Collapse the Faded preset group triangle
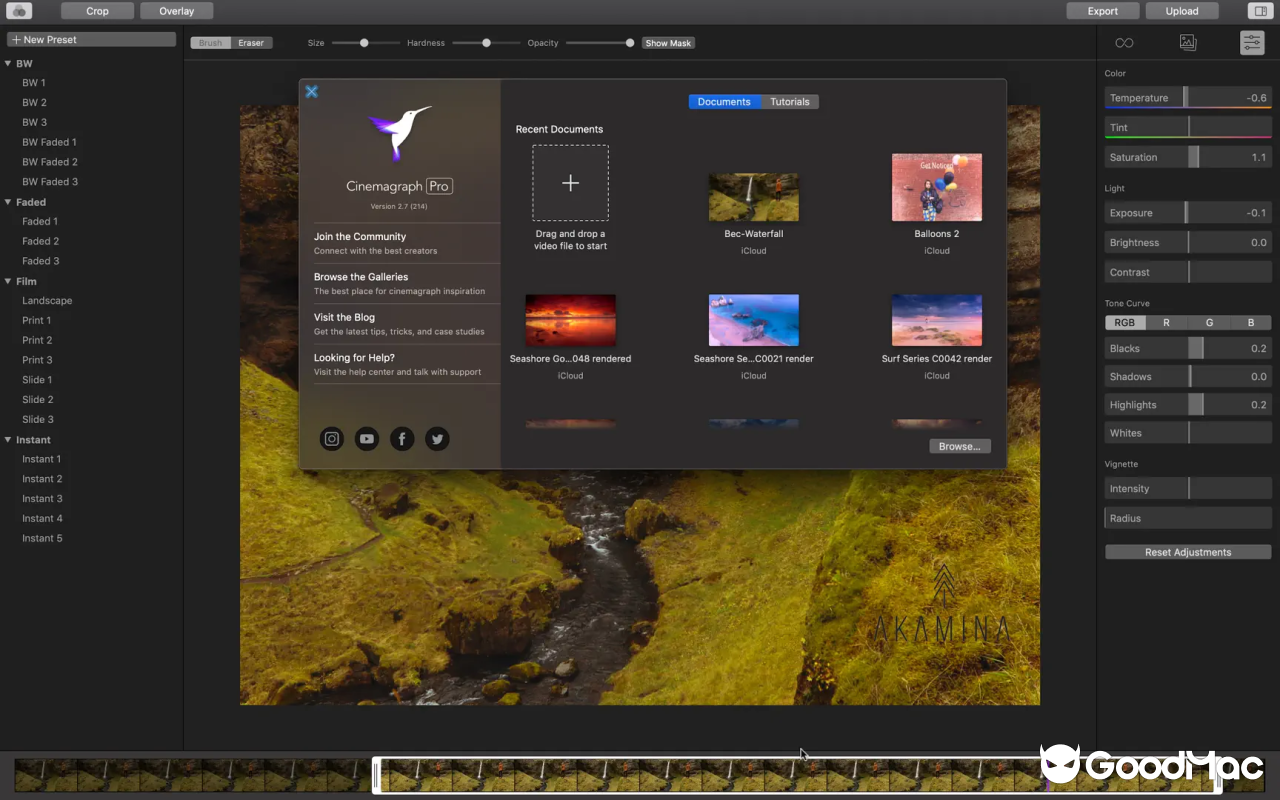Image resolution: width=1280 pixels, height=800 pixels. click(x=8, y=202)
